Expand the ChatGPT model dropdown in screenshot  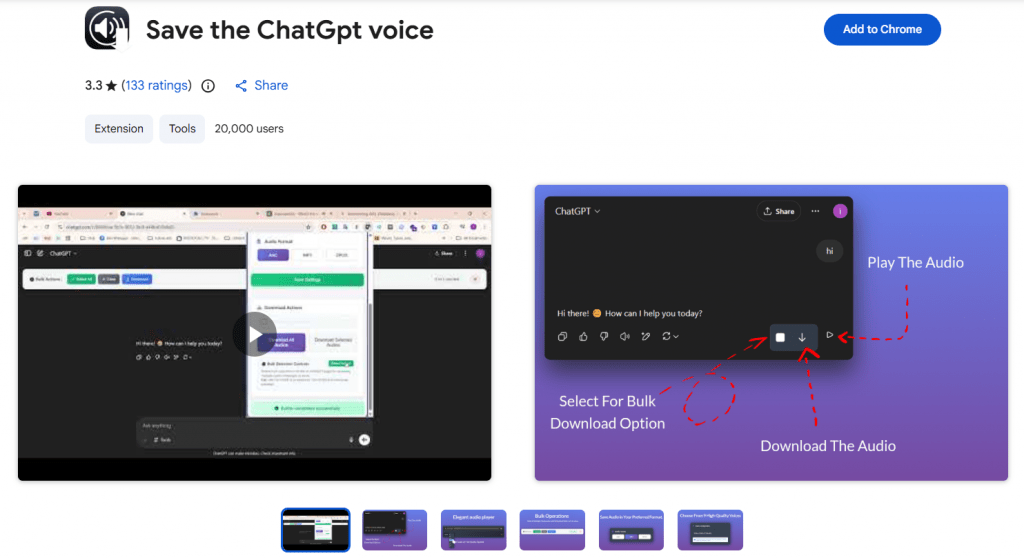(577, 211)
